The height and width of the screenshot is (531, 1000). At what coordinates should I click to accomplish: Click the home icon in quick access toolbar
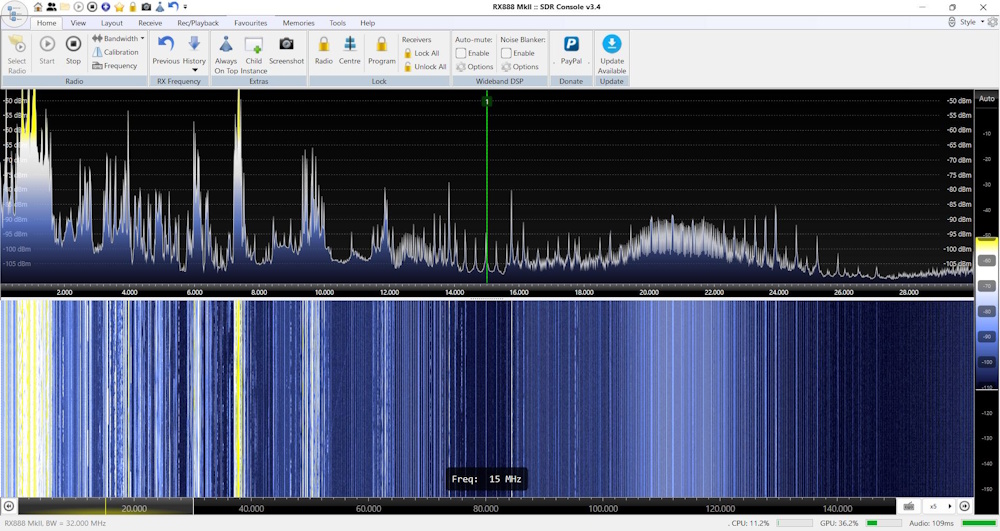(x=38, y=7)
